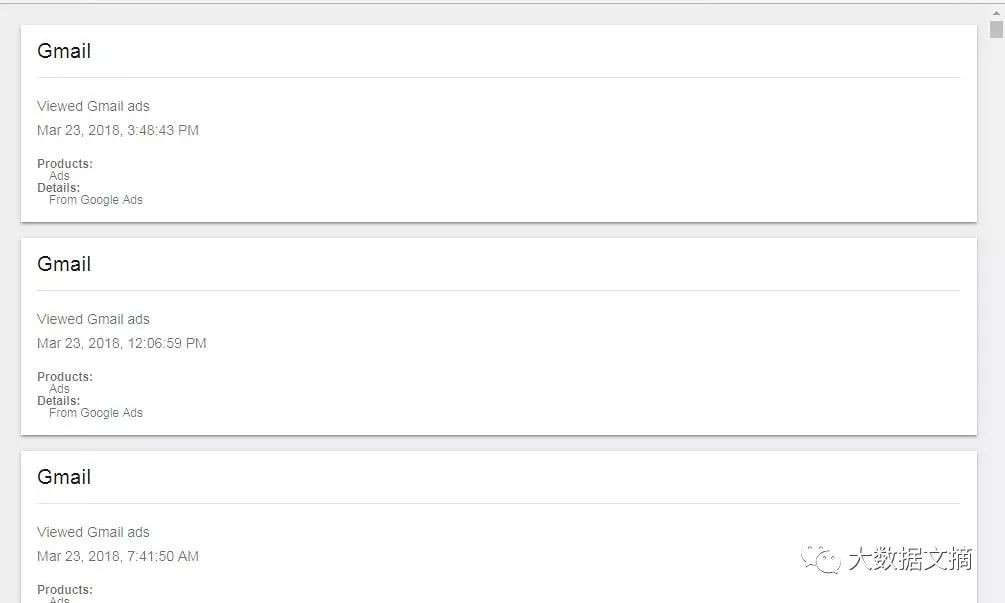Click the Products label in third card
Viewport: 1005px width, 603px height.
tap(65, 589)
